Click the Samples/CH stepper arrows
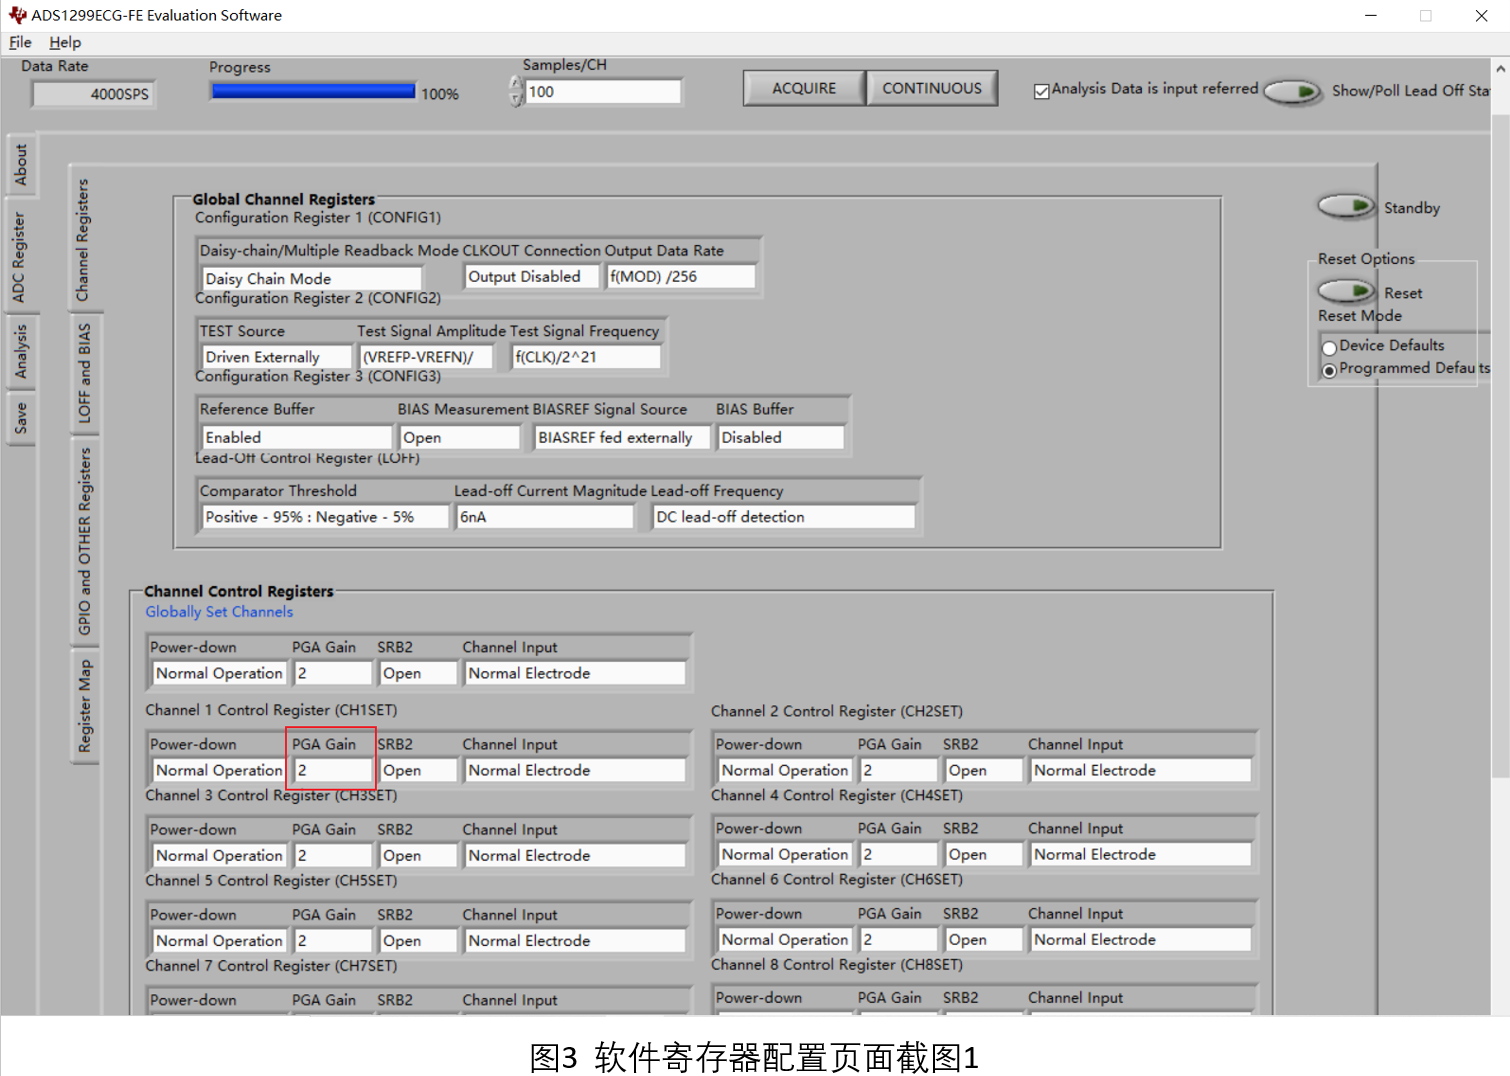1510x1076 pixels. pos(516,91)
